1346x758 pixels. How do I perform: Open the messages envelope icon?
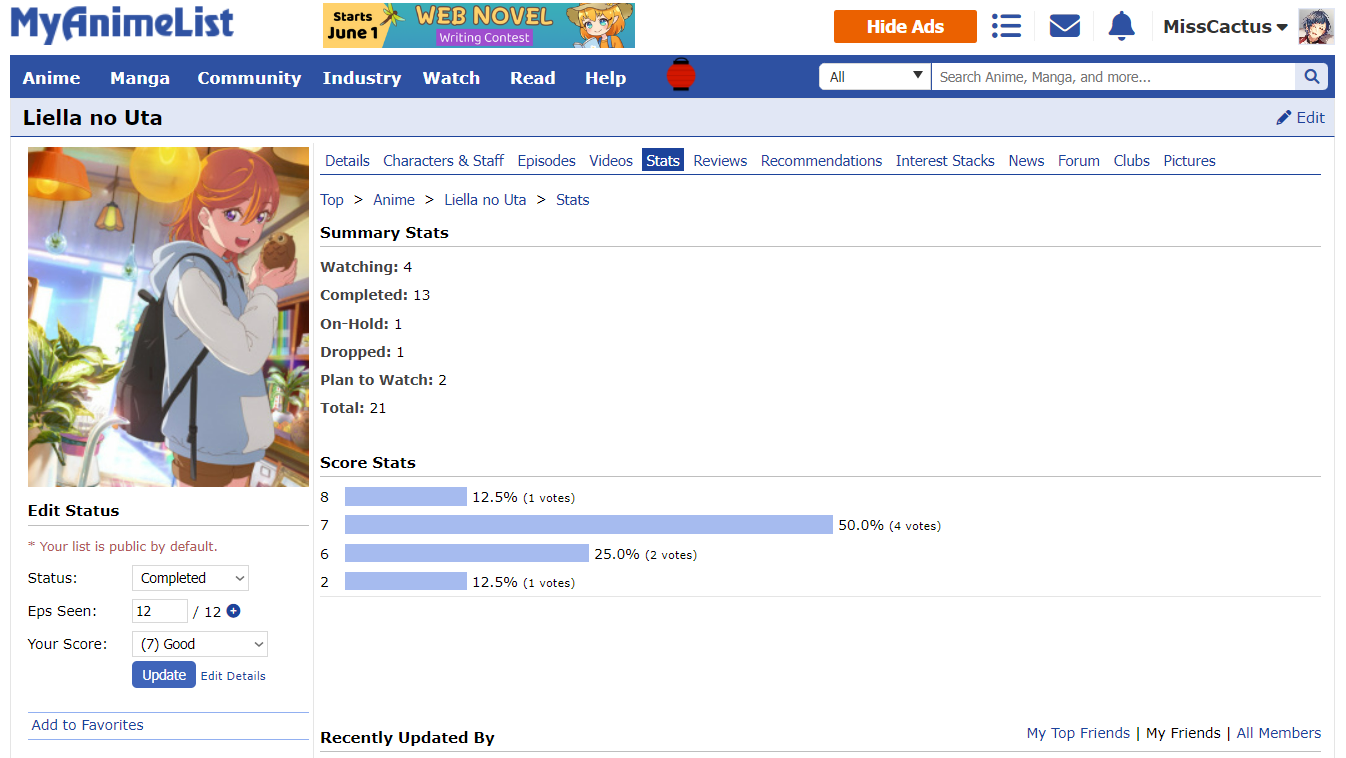(x=1065, y=26)
